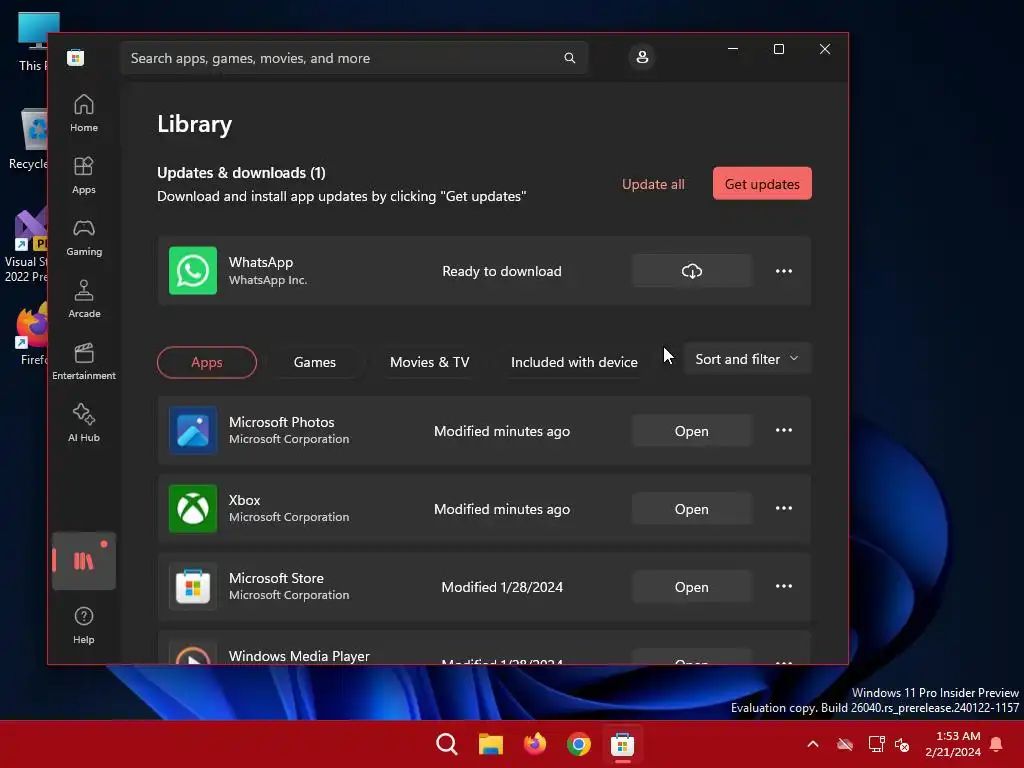Click the Microsoft Photos title text
Image resolution: width=1024 pixels, height=768 pixels.
[x=281, y=422]
